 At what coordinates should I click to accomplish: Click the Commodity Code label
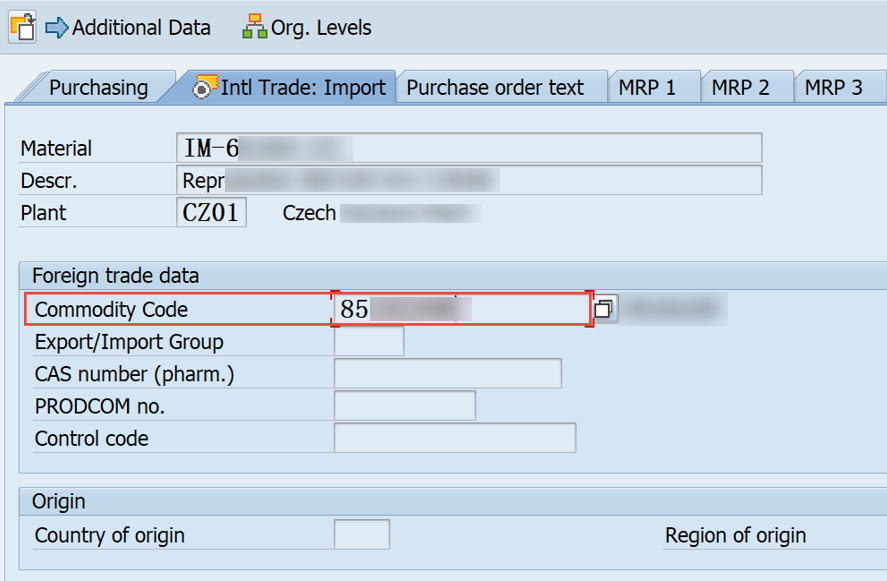(111, 309)
